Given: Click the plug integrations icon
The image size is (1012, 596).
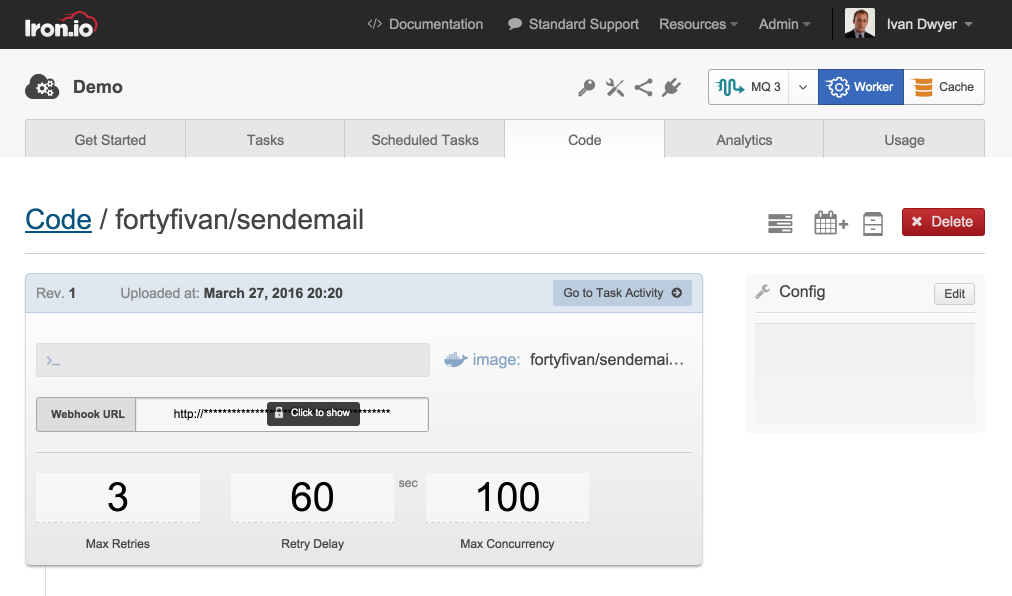Looking at the screenshot, I should (x=671, y=88).
